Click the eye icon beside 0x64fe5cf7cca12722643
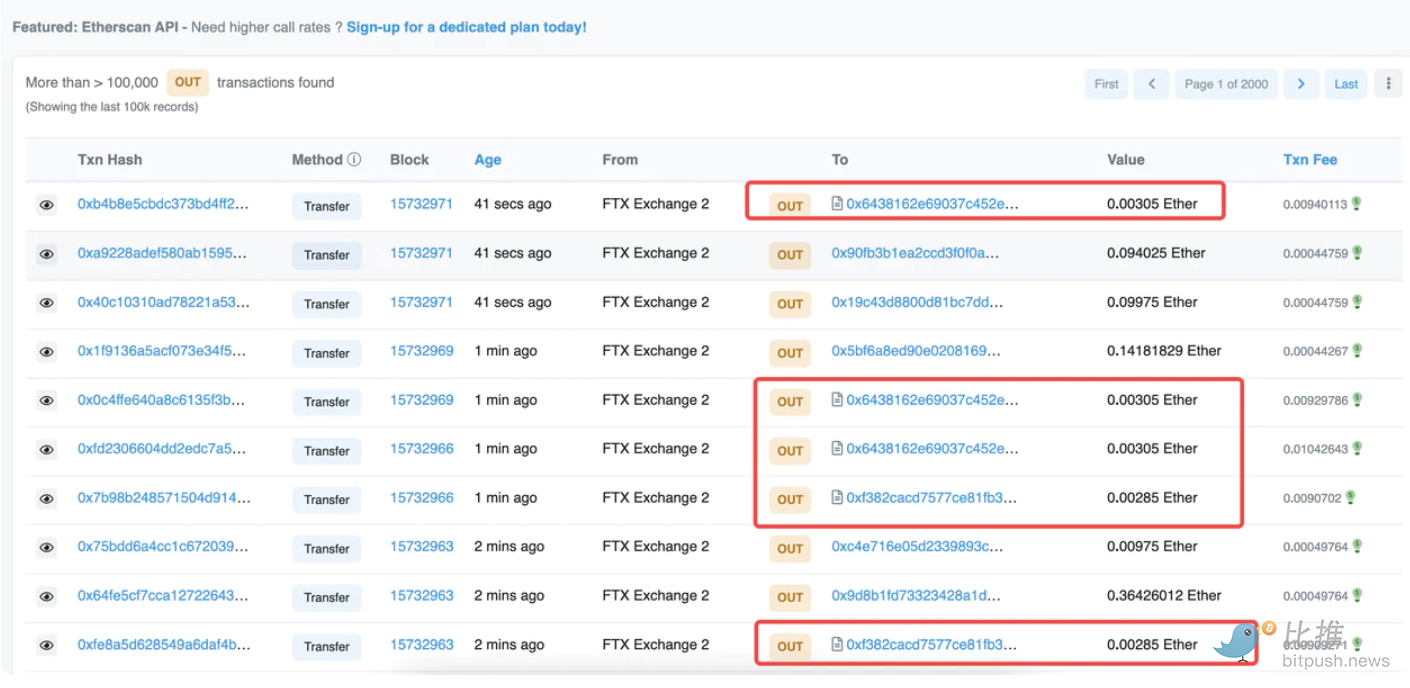 (x=46, y=597)
